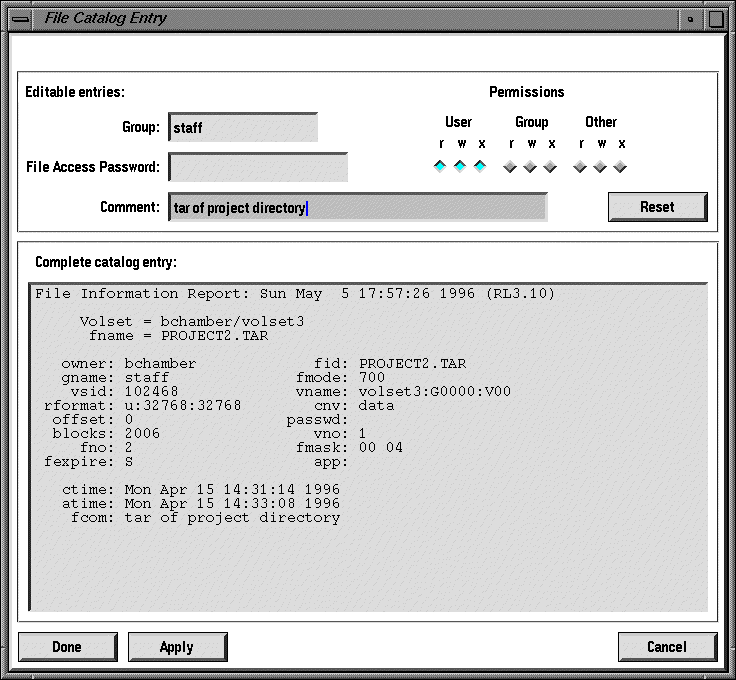Toggle User execute permission
The image size is (736, 680).
(480, 166)
